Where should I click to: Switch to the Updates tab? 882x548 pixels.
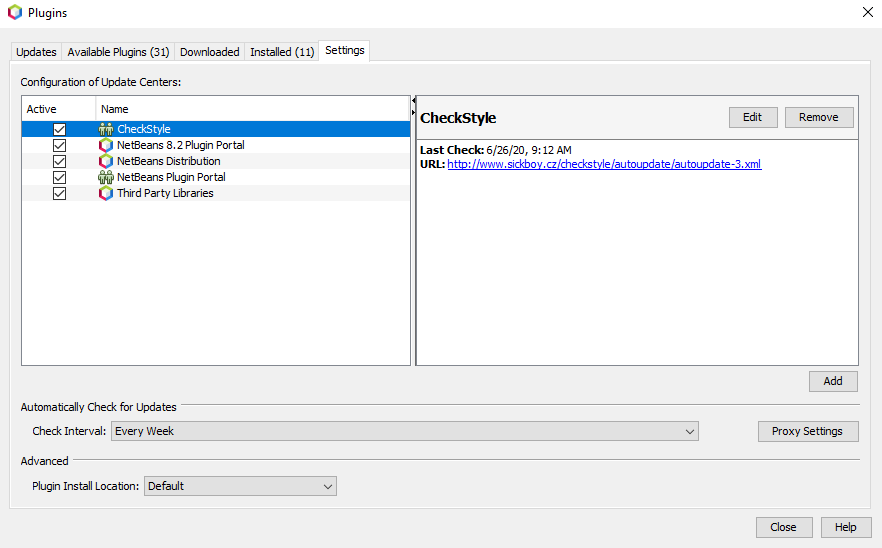point(36,52)
